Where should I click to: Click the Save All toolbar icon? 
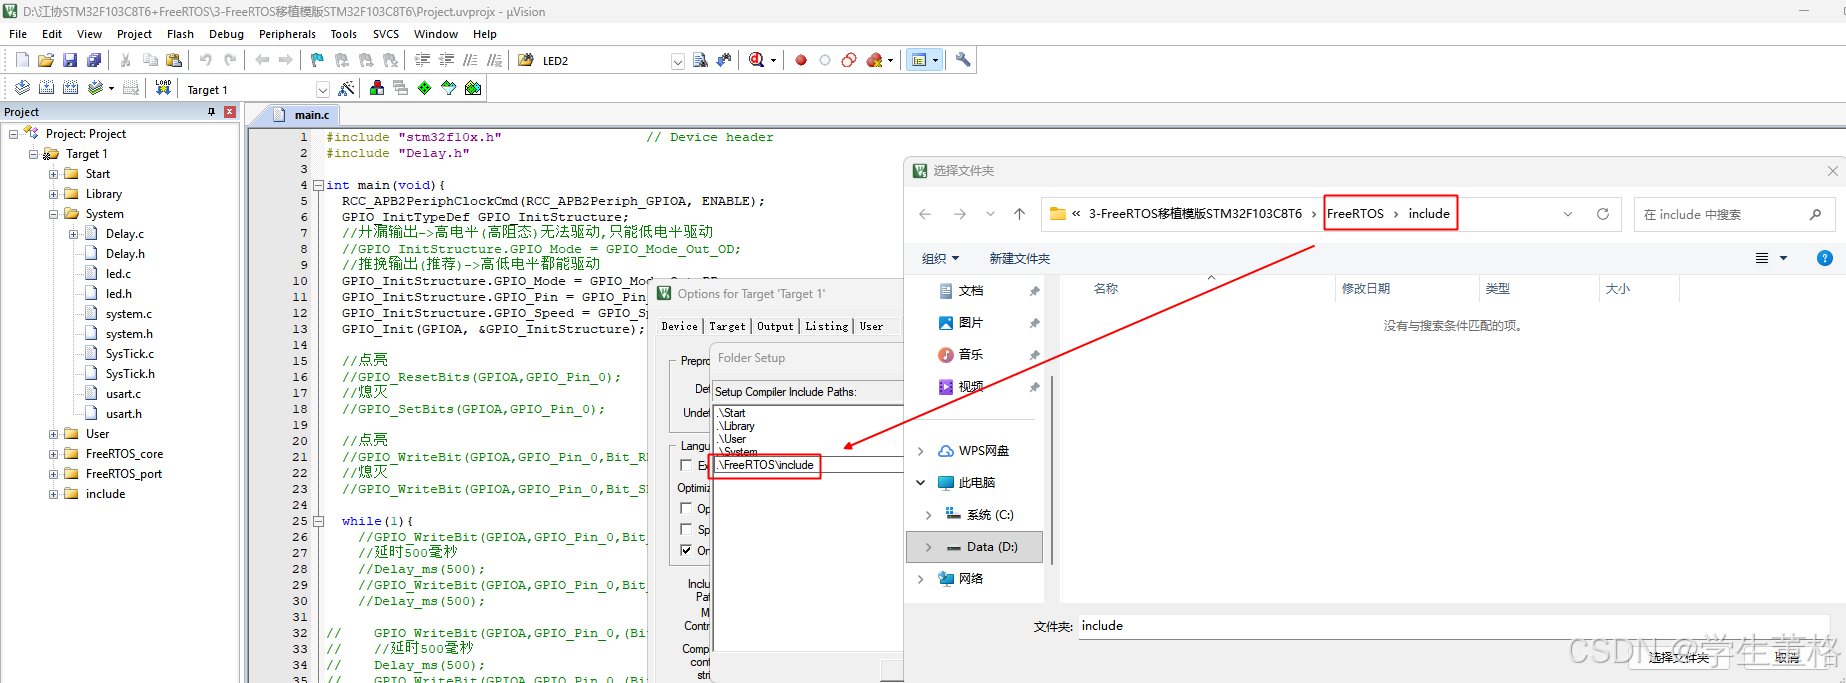pos(94,60)
